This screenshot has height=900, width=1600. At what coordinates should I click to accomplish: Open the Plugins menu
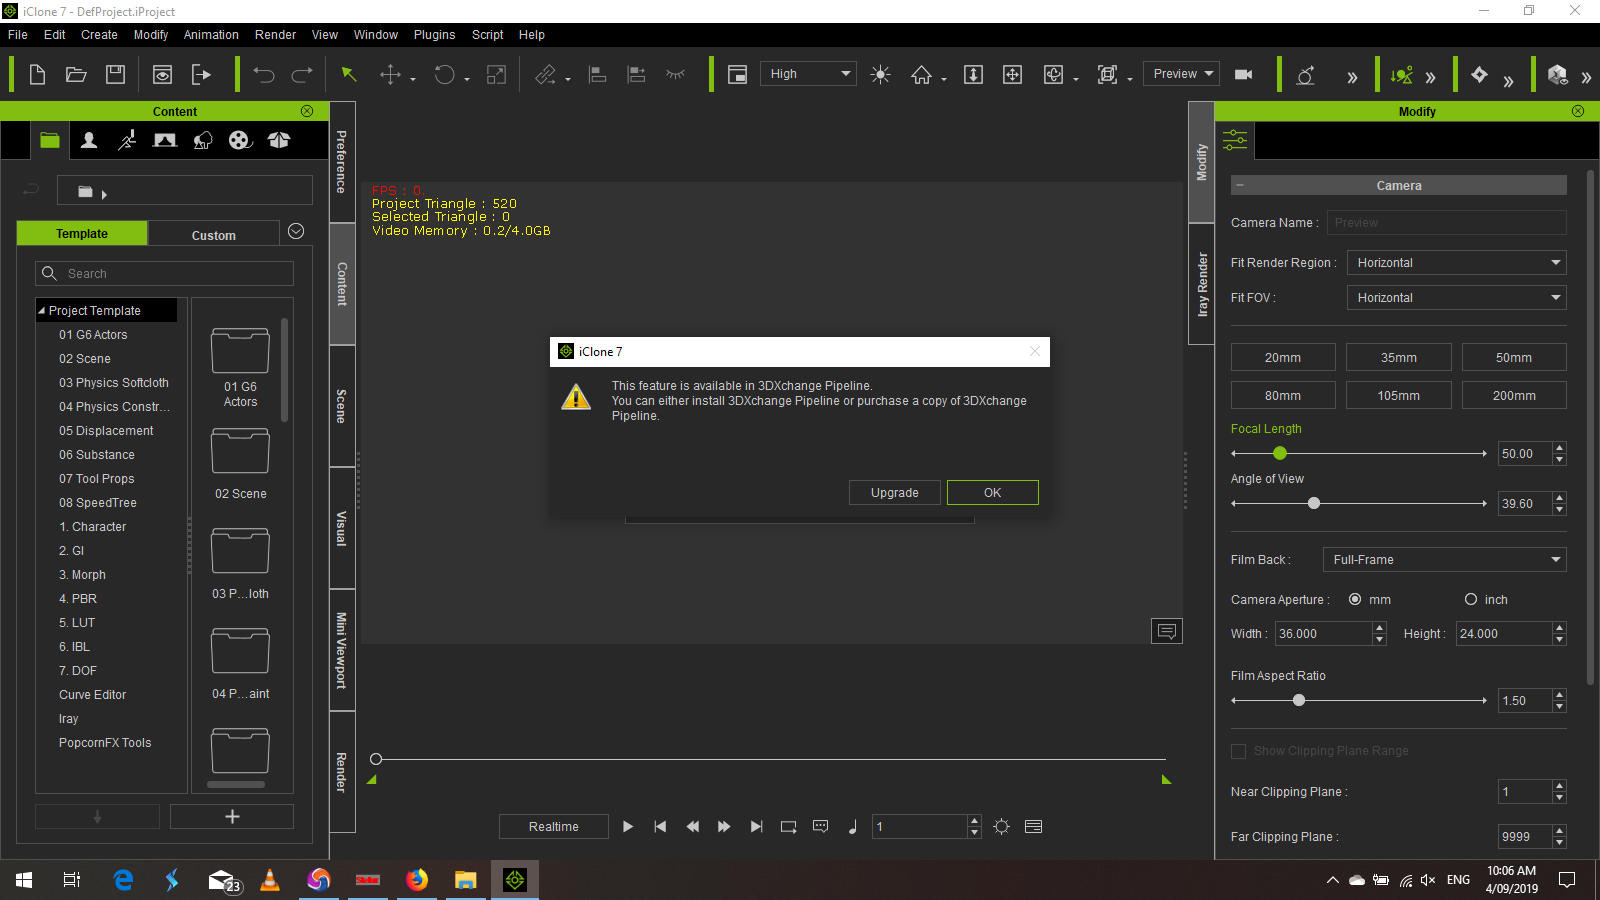tap(434, 35)
